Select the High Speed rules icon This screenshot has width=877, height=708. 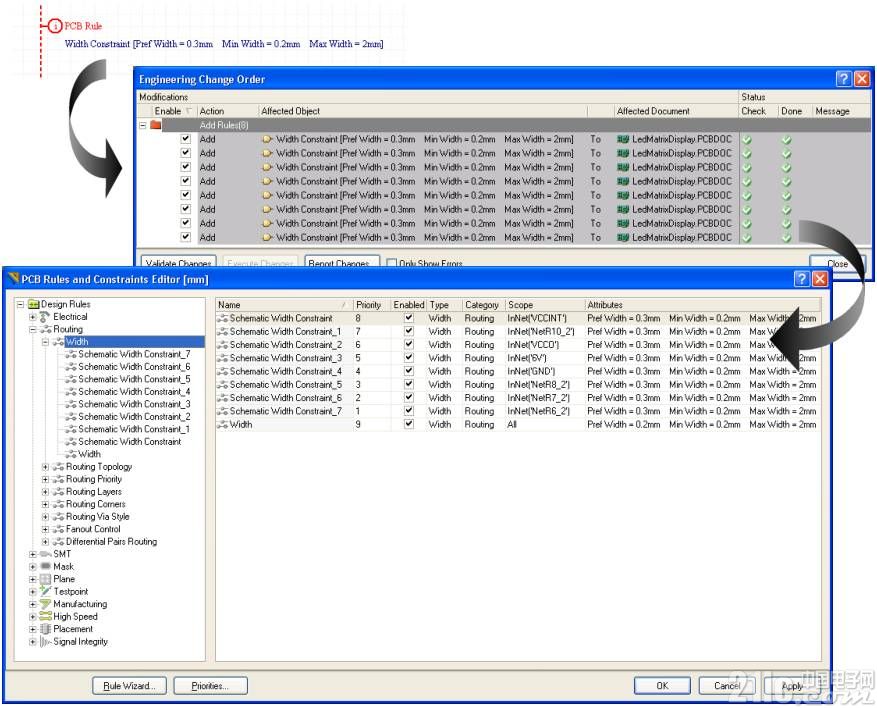[x=45, y=617]
